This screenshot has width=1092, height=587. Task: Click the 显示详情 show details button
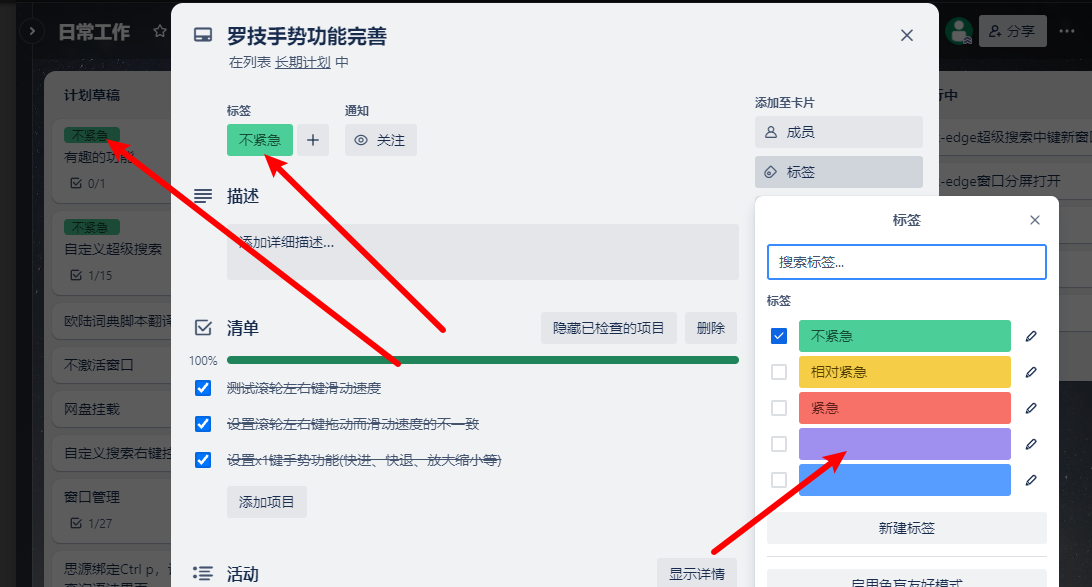[697, 574]
